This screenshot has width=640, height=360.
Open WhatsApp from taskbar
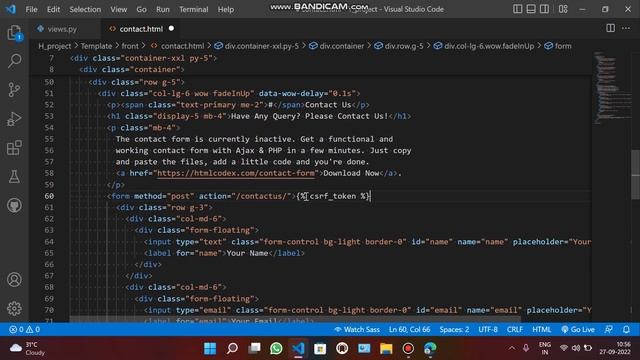point(276,348)
